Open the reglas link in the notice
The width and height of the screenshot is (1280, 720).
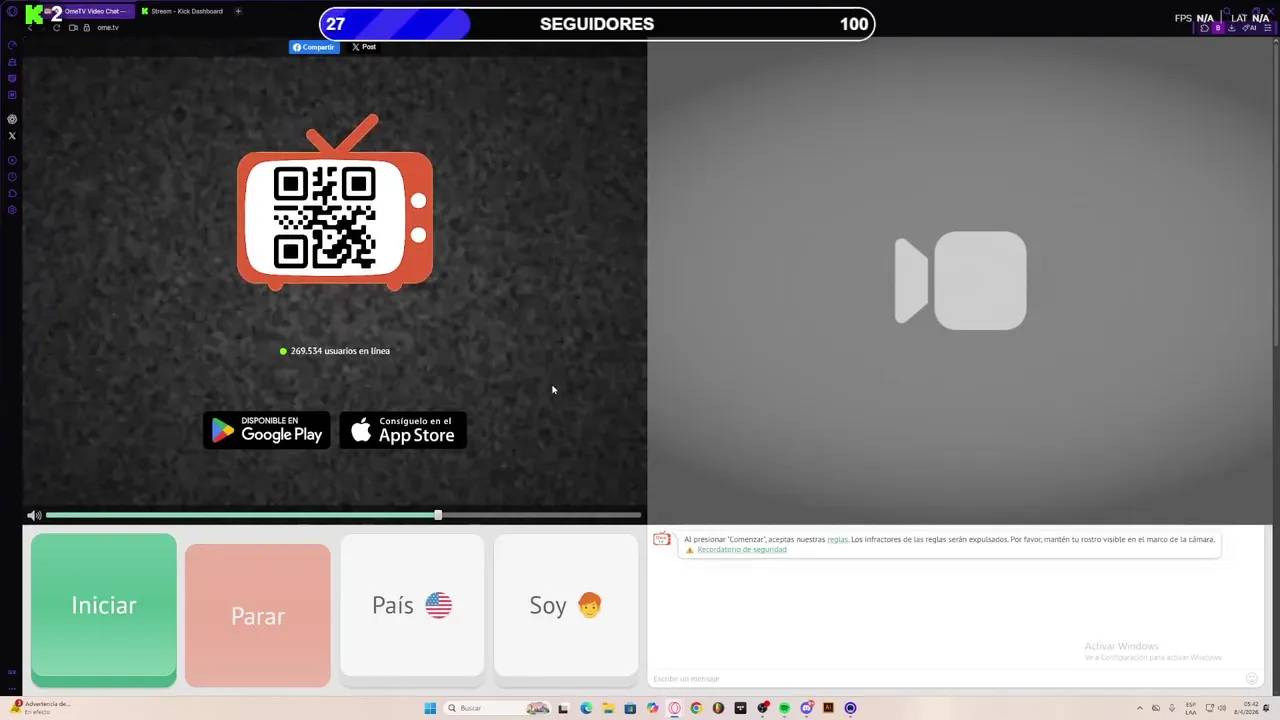837,540
